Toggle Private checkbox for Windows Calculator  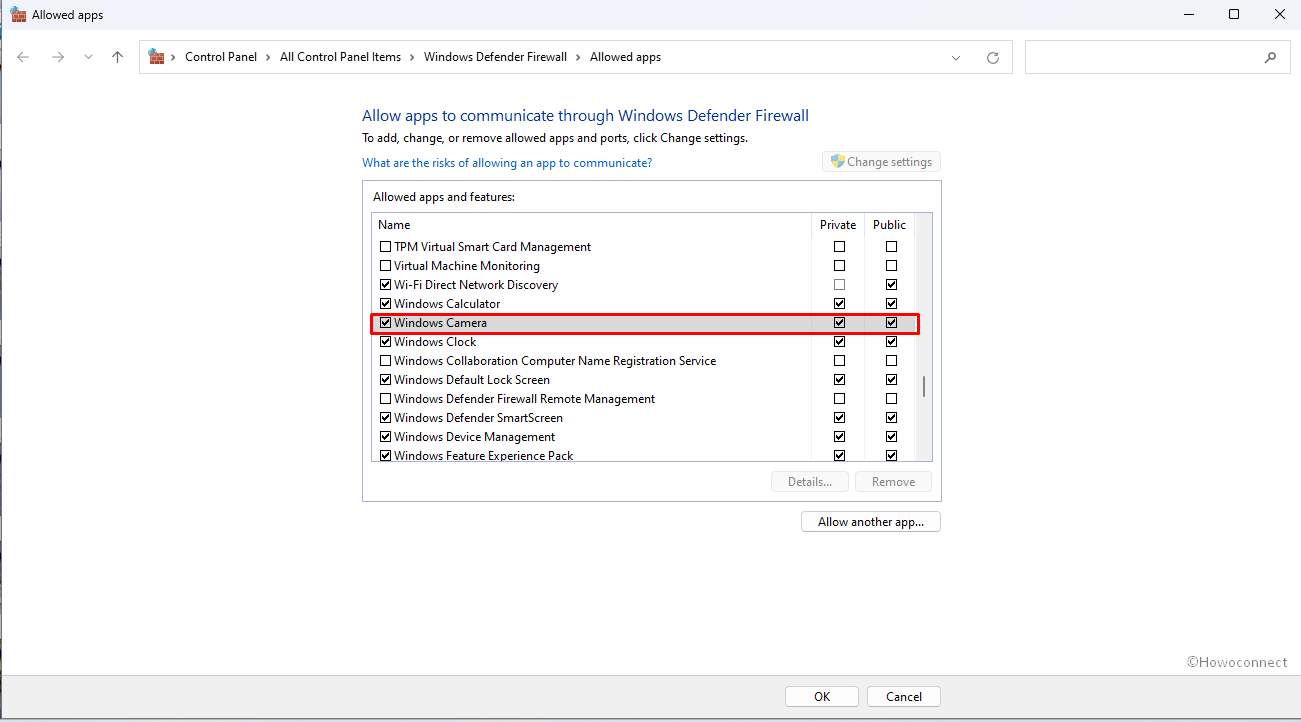(839, 304)
